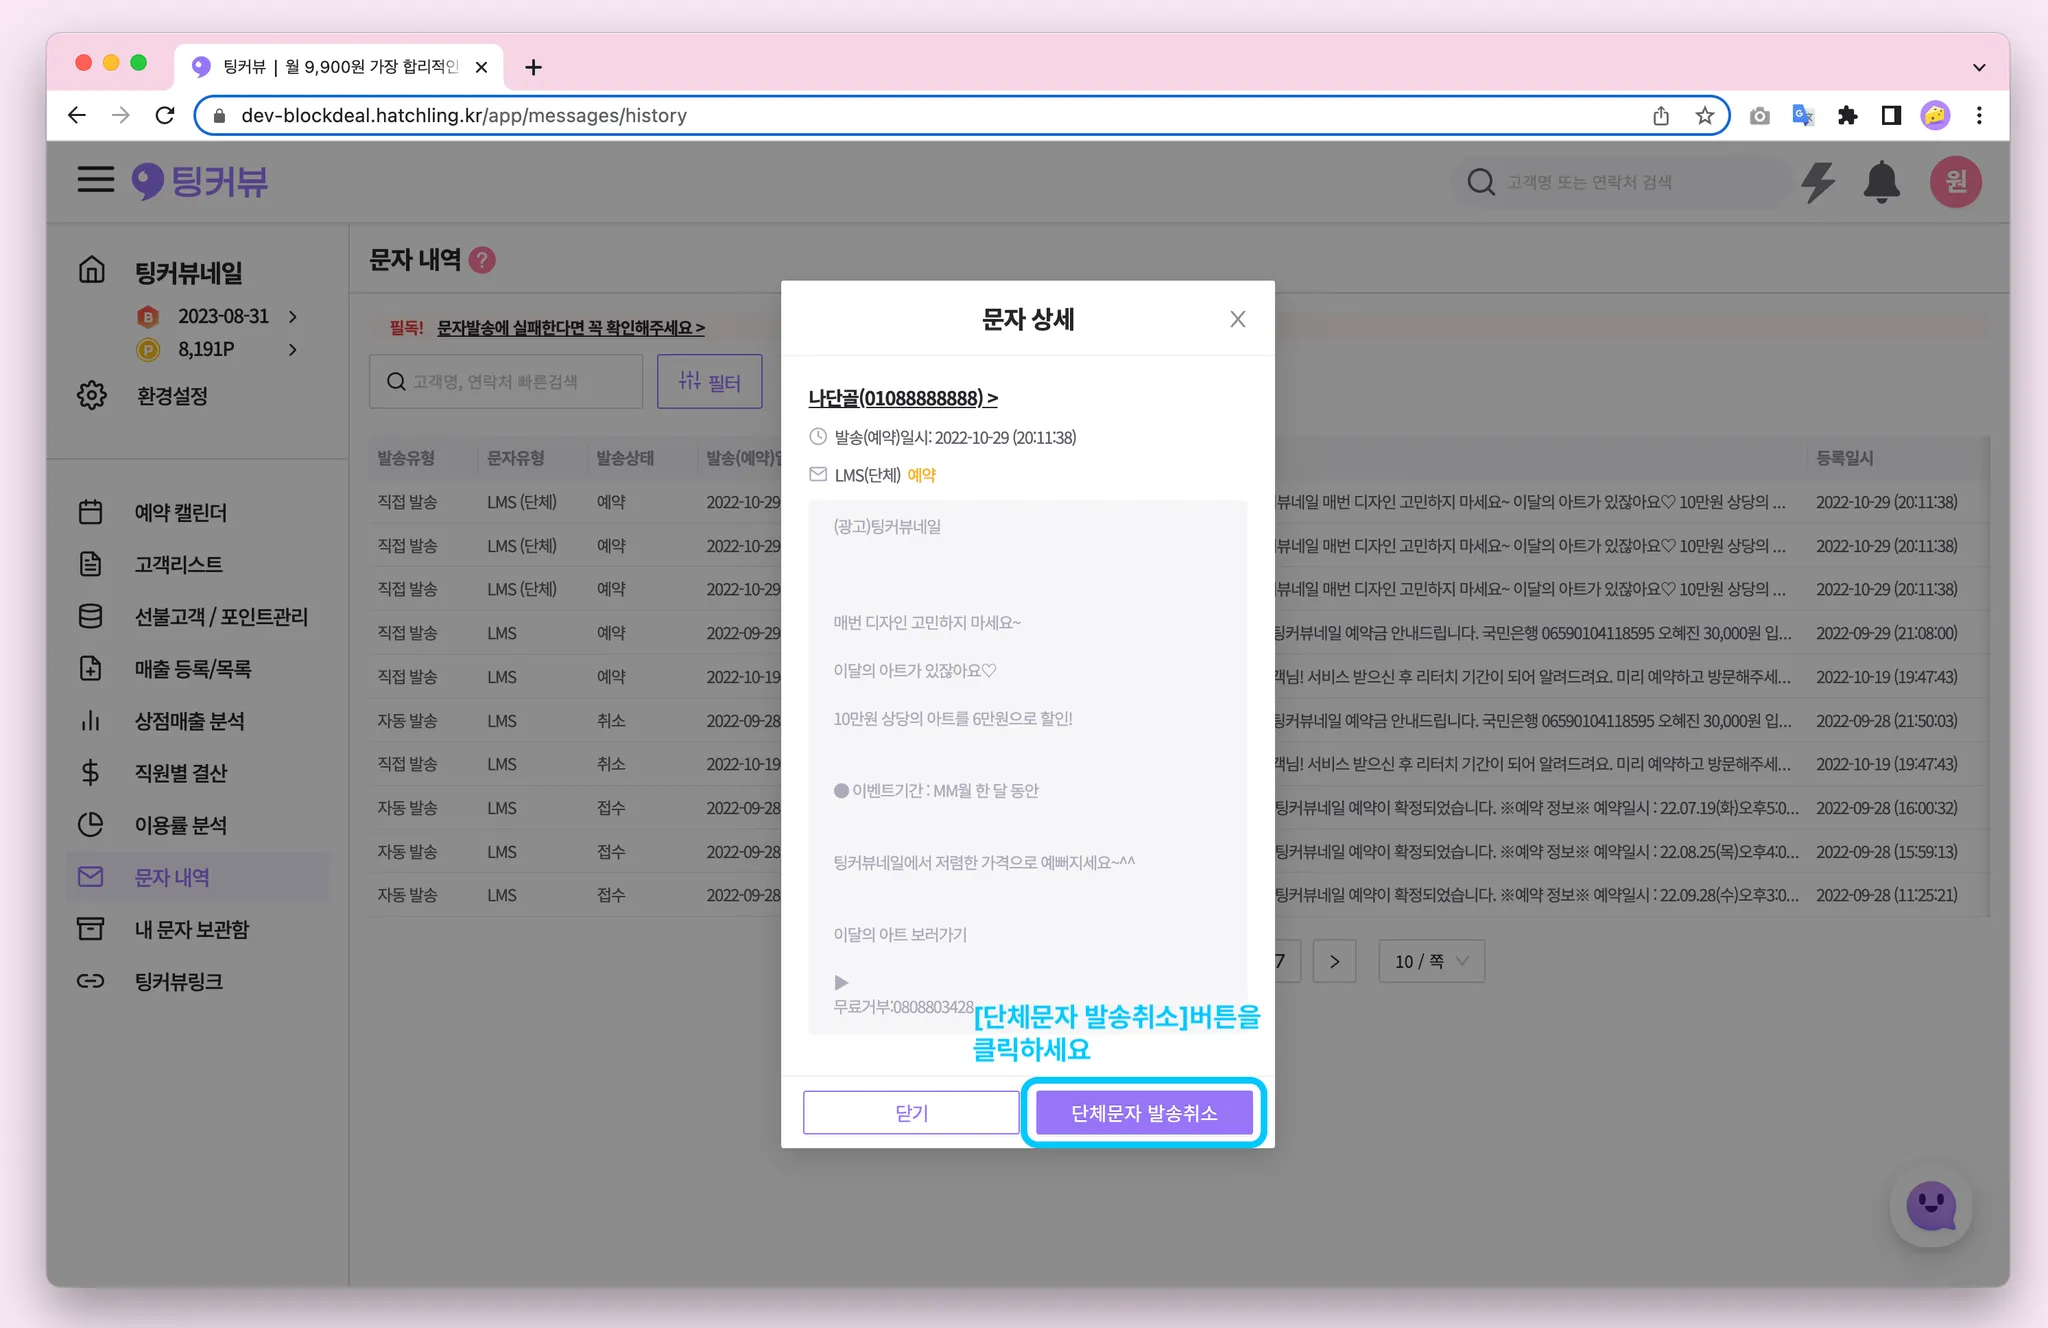
Task: Open the notification bell
Action: pos(1881,182)
